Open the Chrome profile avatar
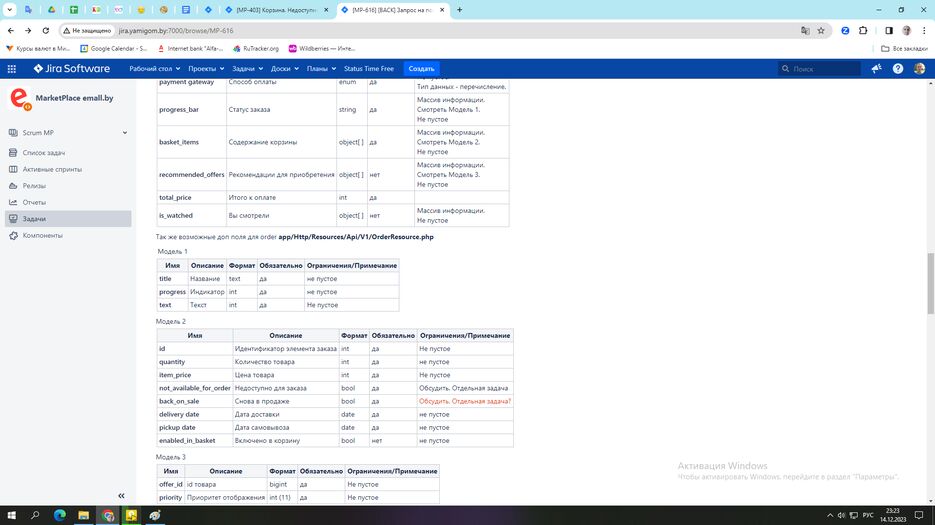Viewport: 935px width, 525px height. (906, 30)
